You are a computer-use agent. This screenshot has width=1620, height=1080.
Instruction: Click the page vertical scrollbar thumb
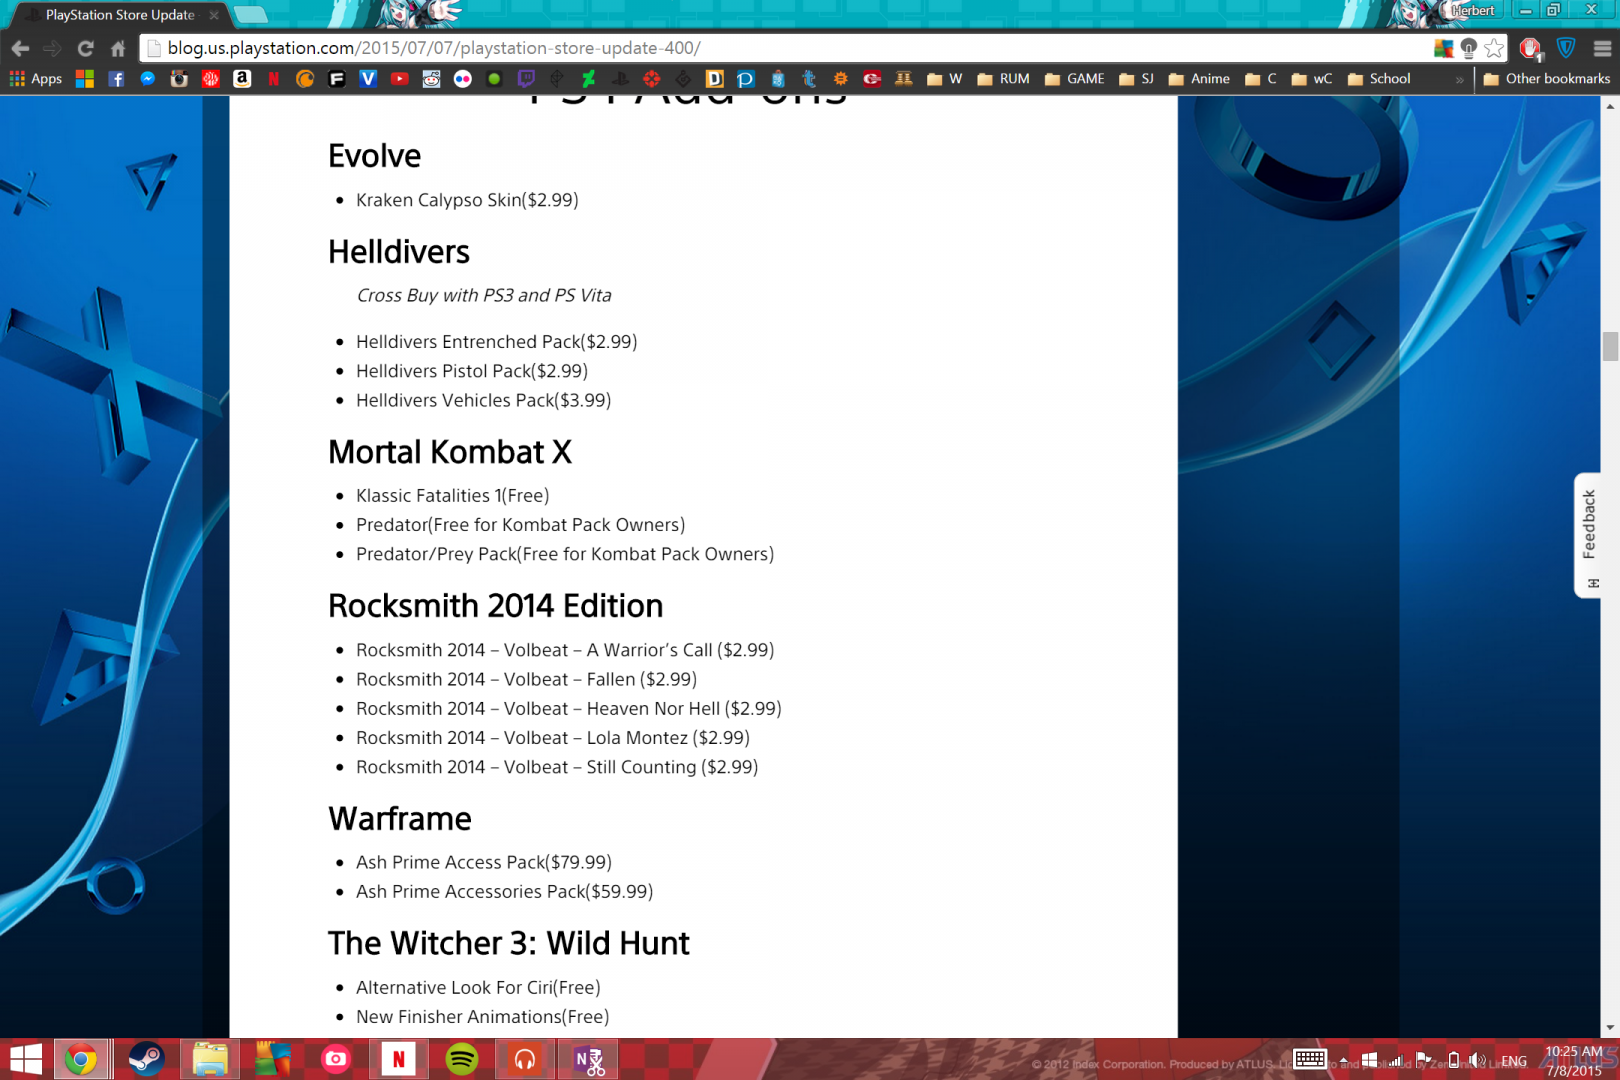(1610, 346)
